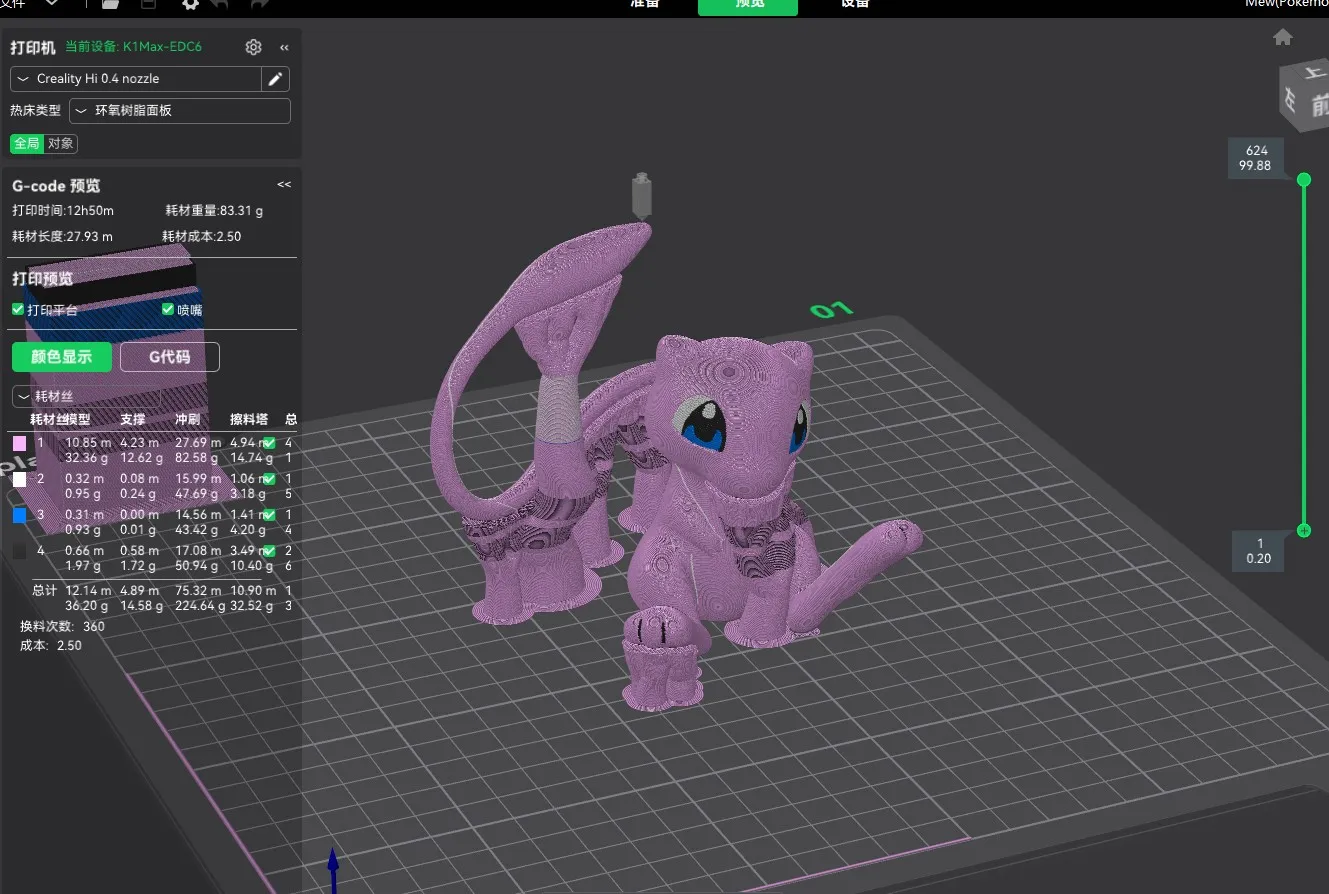This screenshot has height=894, width=1329.
Task: Click the 耗材重量:83.31 g text
Action: (214, 211)
